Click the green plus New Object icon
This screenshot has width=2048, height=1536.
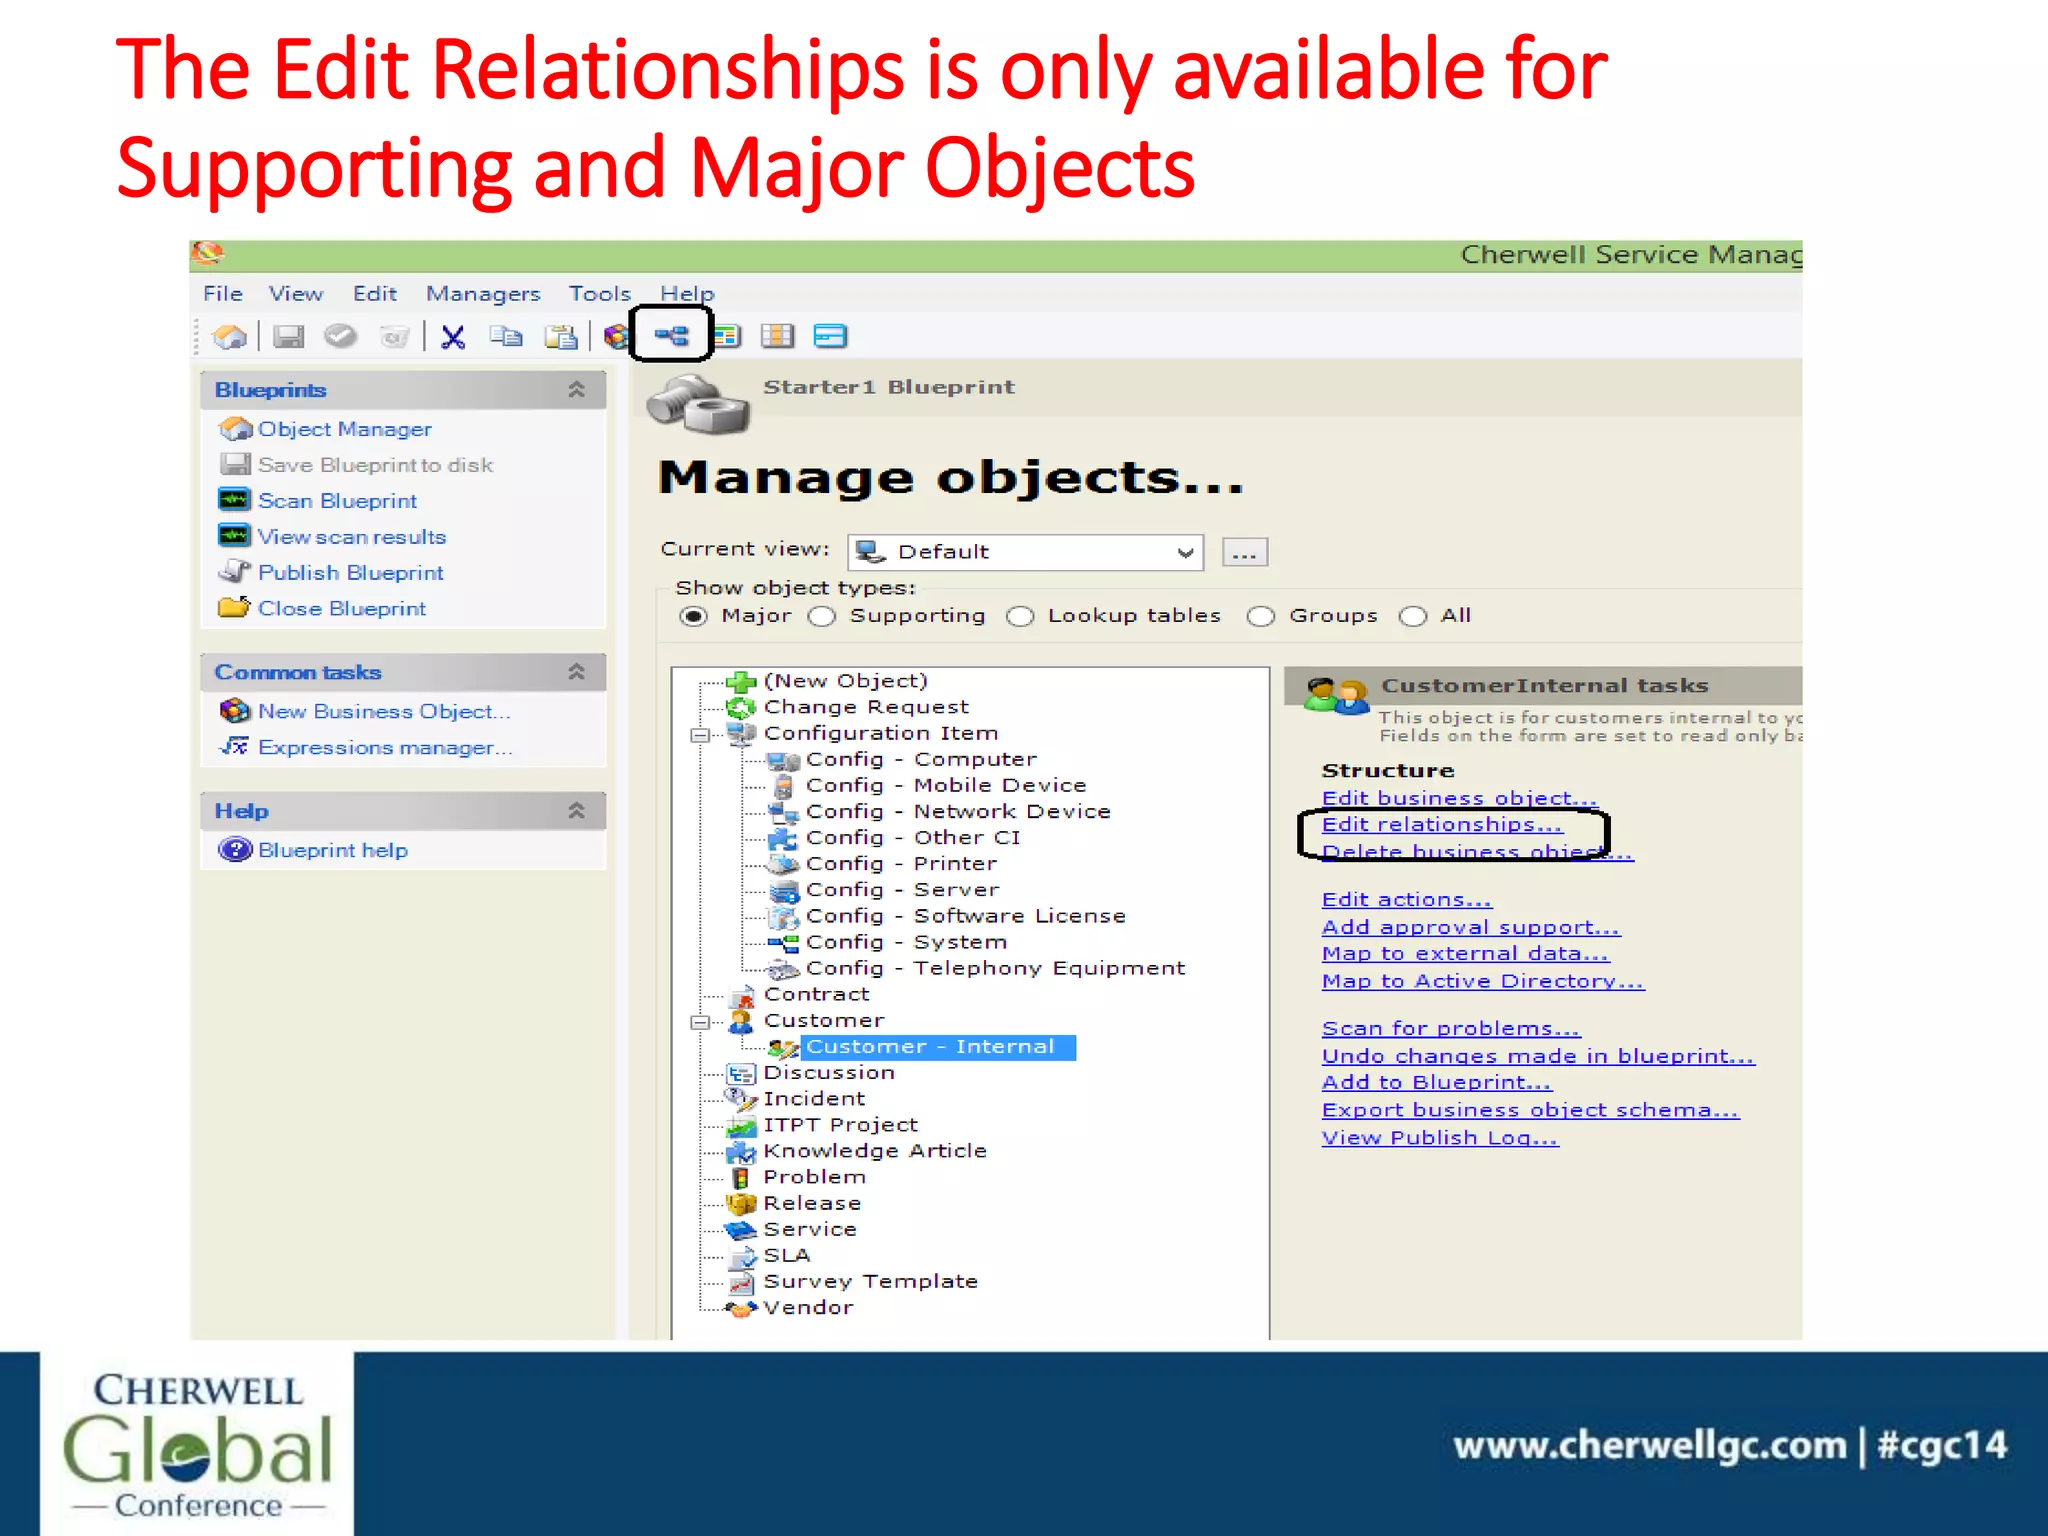(741, 682)
